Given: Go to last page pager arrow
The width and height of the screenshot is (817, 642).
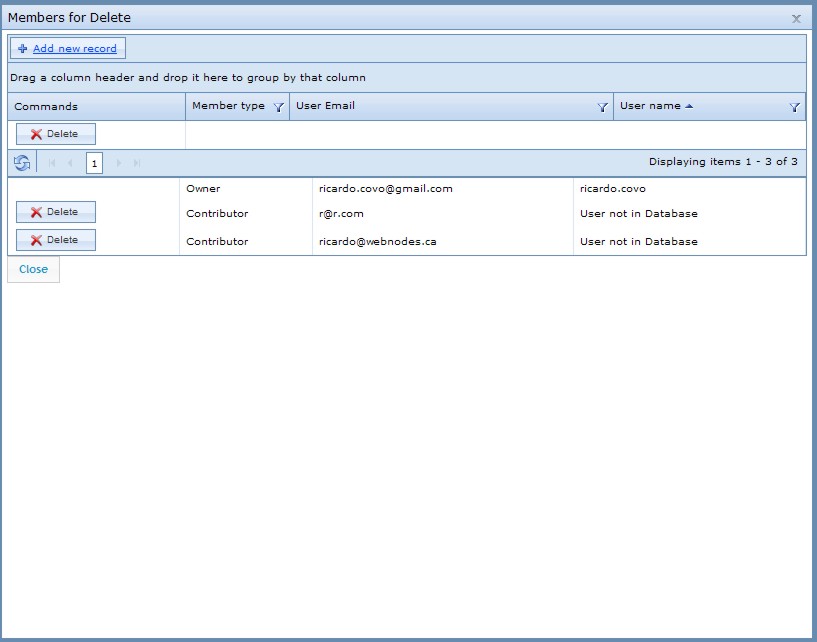Looking at the screenshot, I should (x=137, y=163).
